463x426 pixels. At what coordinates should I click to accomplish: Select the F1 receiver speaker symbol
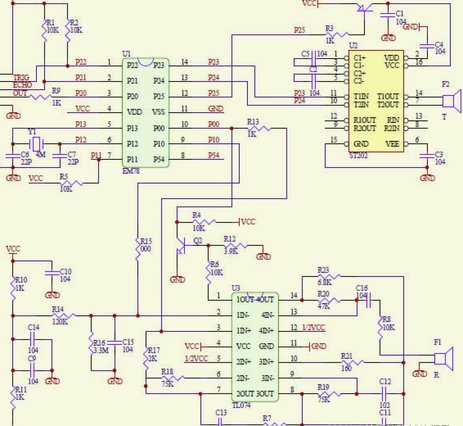(444, 359)
